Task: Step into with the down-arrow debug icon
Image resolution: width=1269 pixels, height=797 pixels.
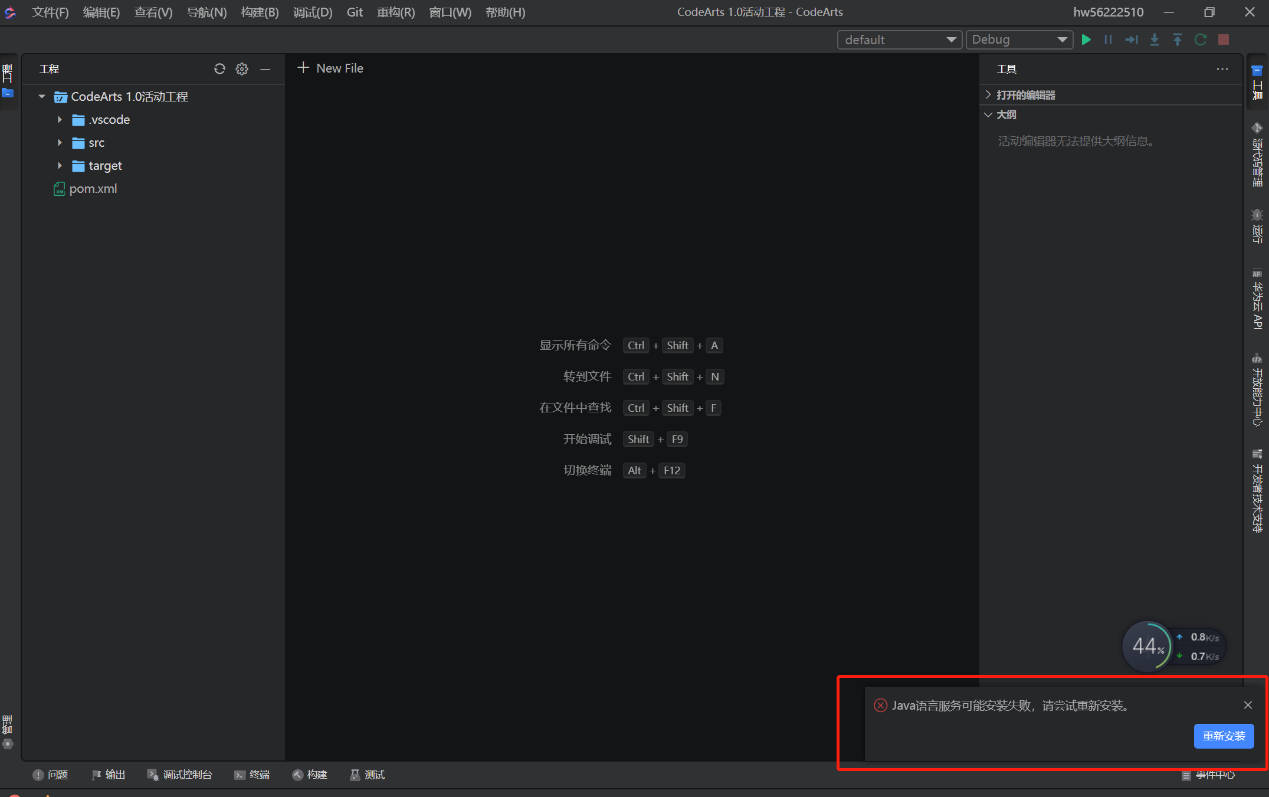Action: pos(1154,40)
